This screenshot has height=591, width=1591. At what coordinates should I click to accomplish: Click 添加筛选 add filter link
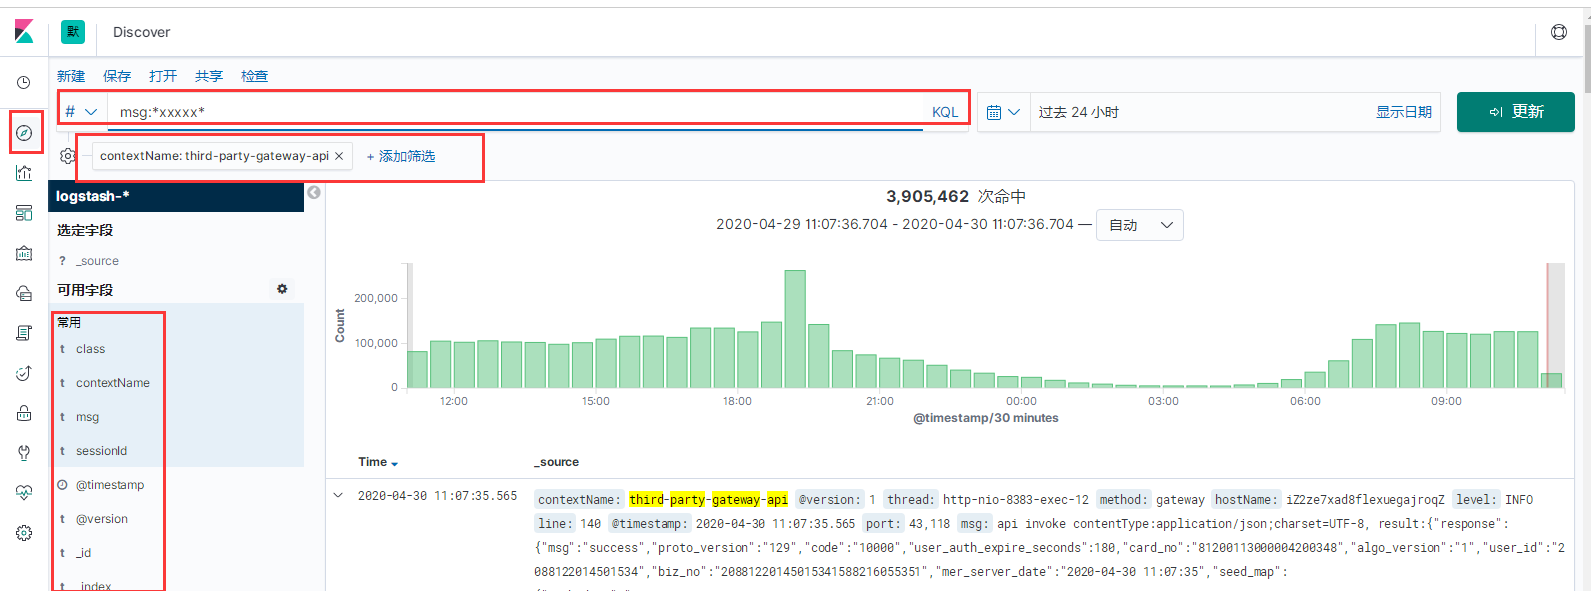coord(401,156)
